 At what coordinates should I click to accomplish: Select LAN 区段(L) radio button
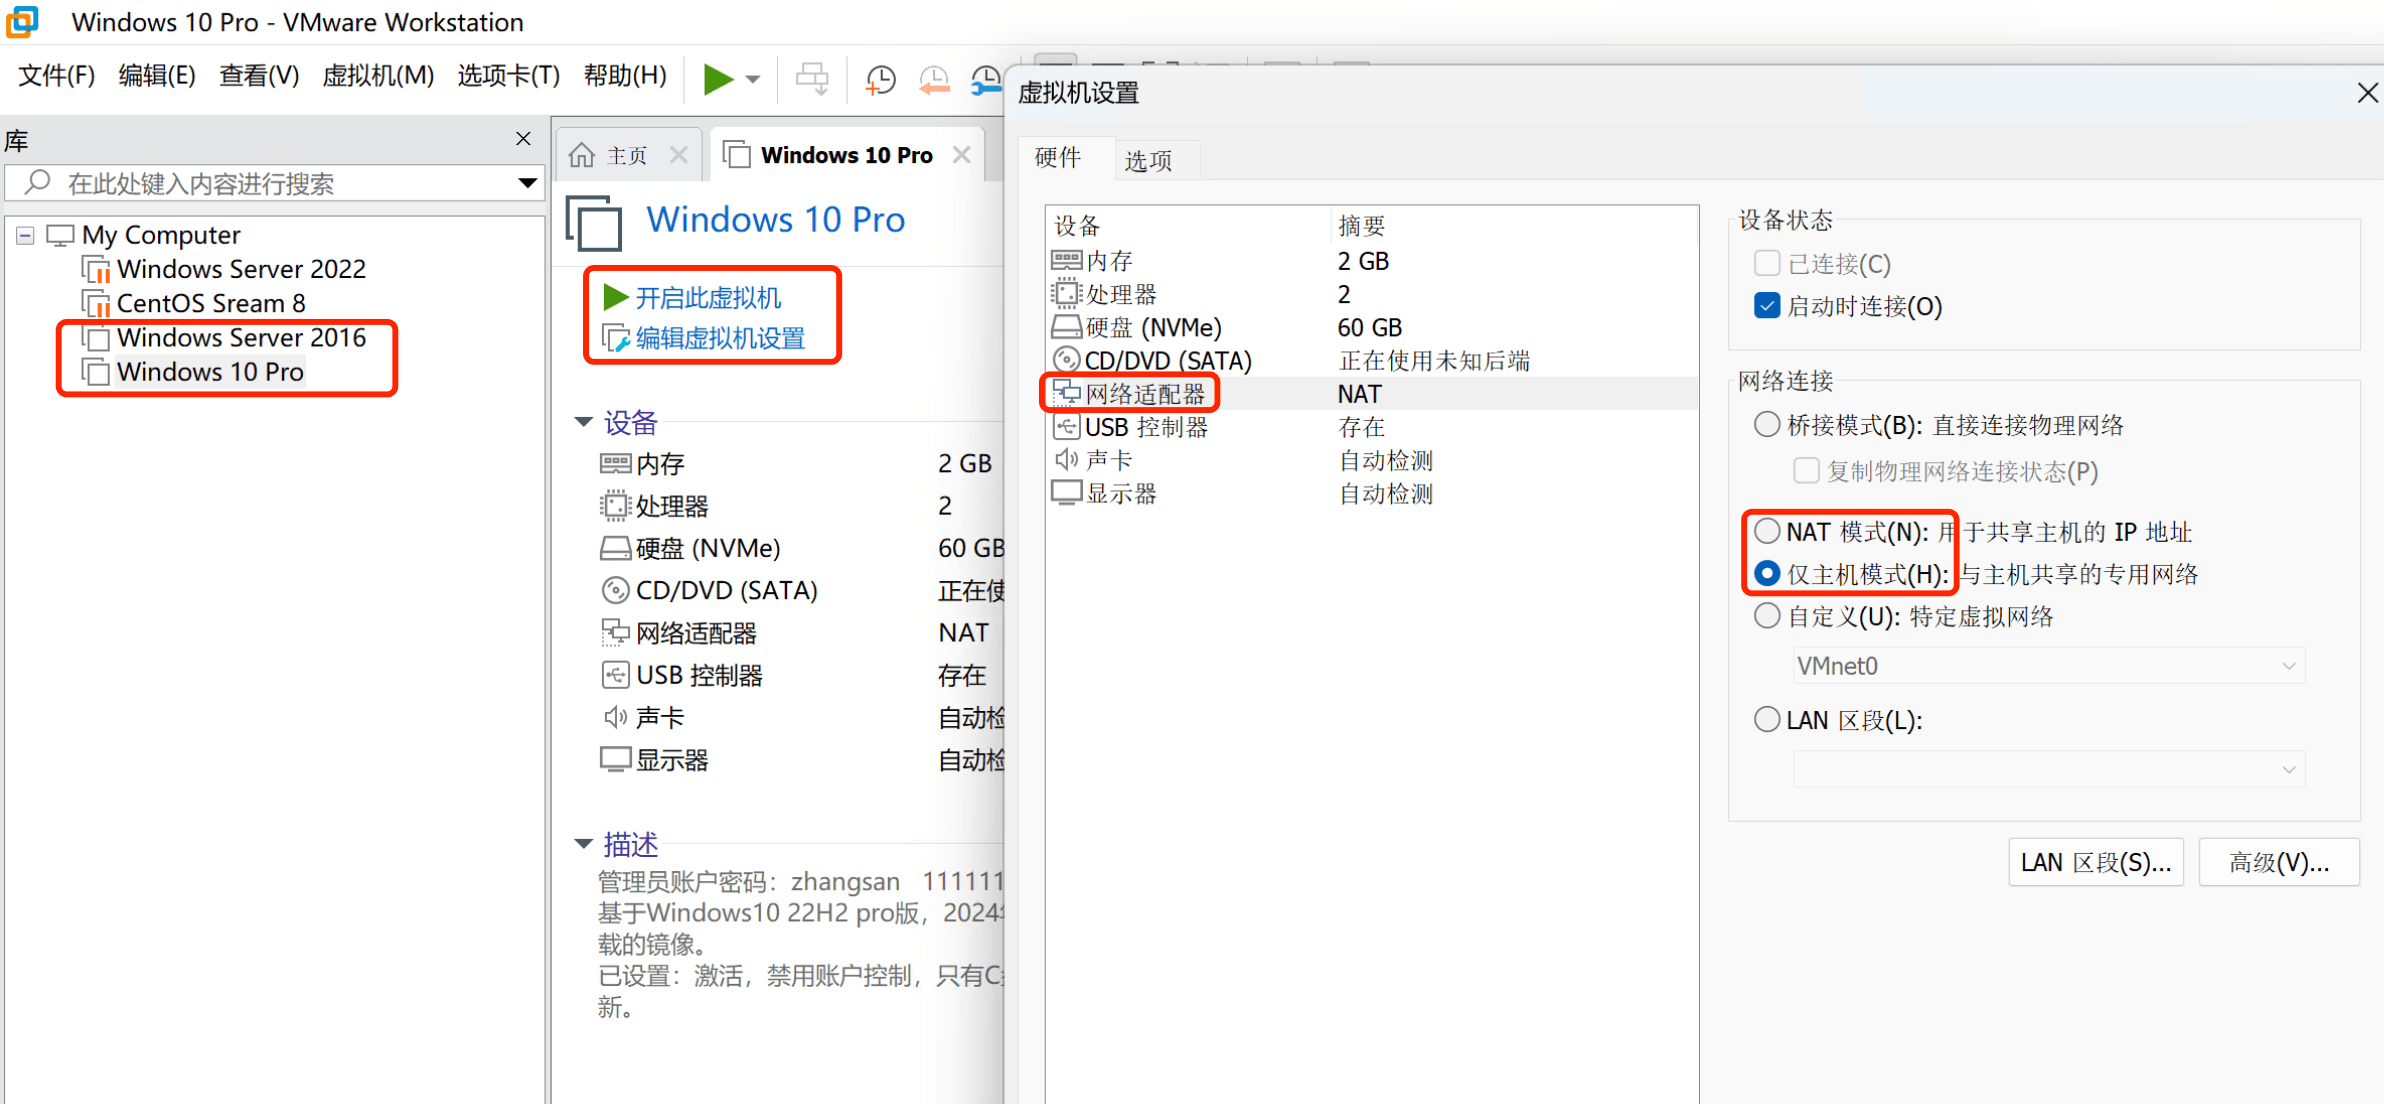pyautogui.click(x=1767, y=720)
